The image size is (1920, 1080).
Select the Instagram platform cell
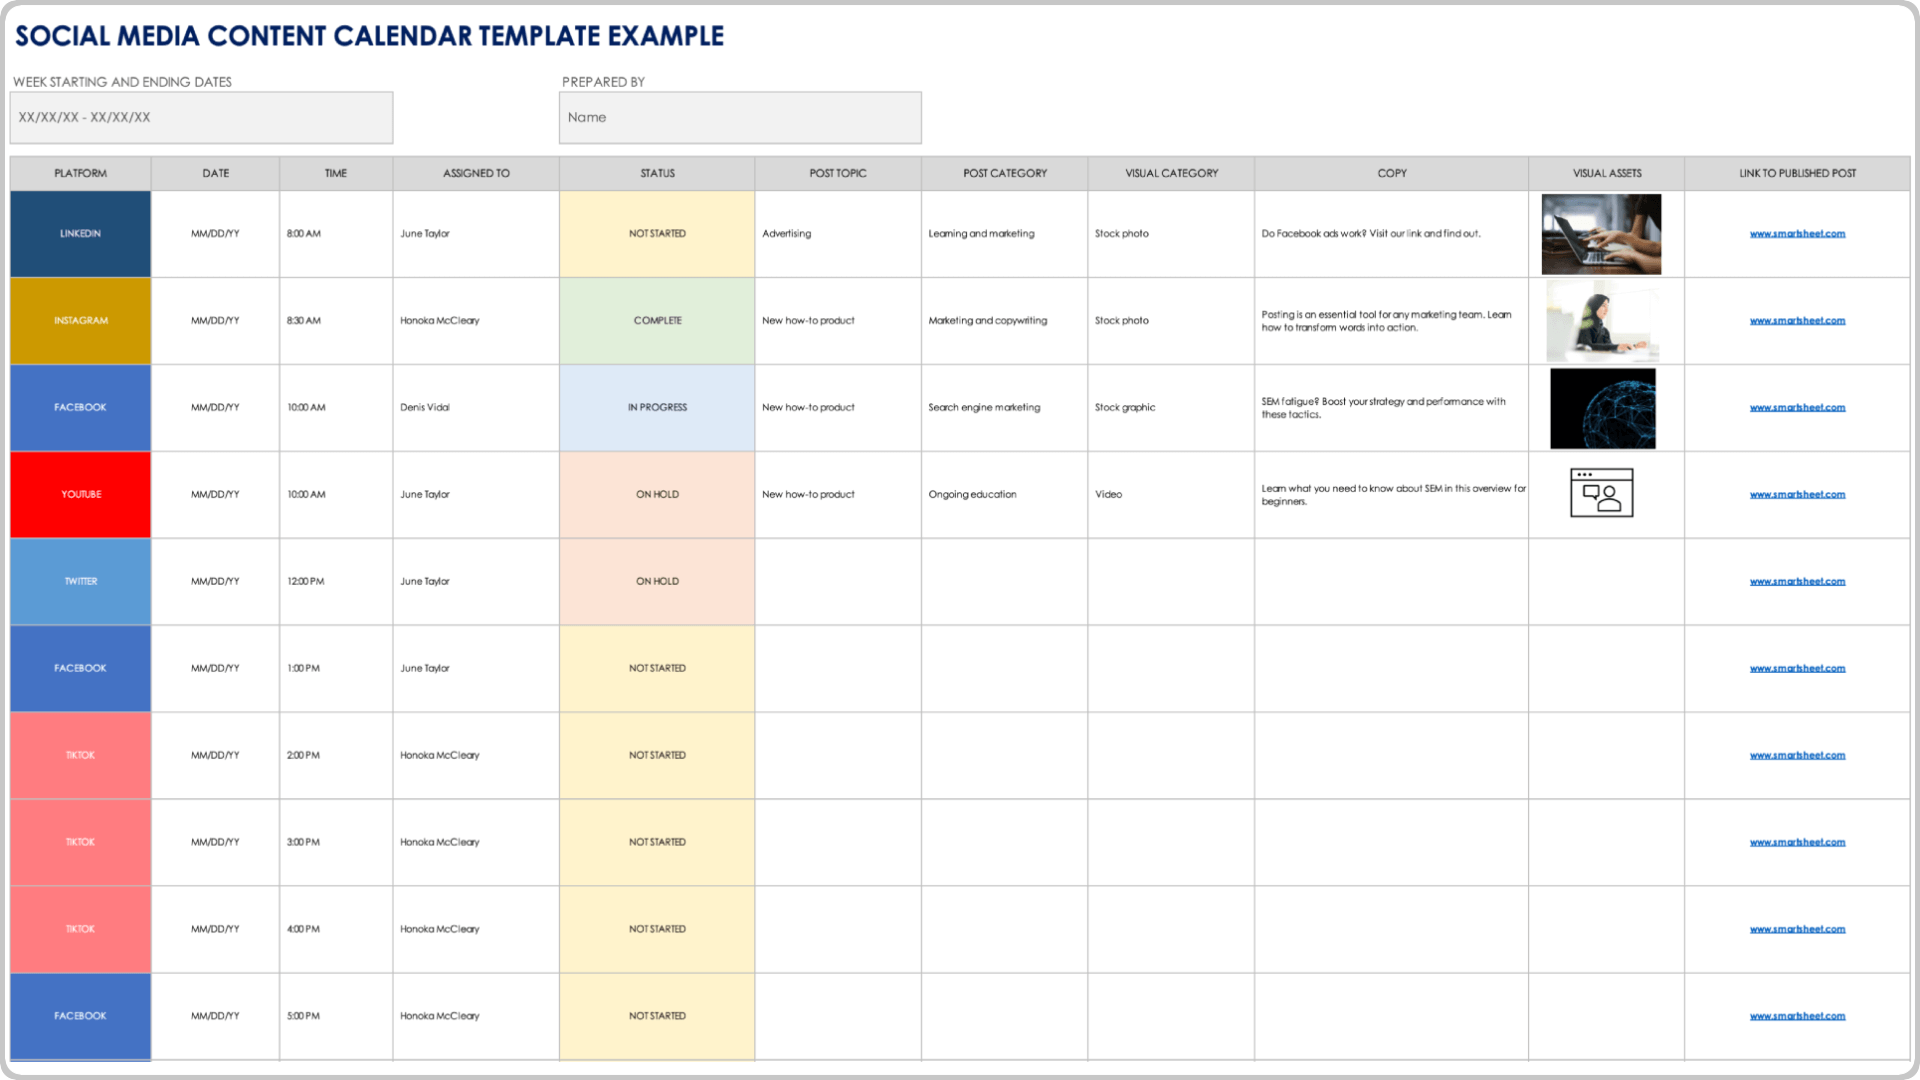click(x=80, y=321)
